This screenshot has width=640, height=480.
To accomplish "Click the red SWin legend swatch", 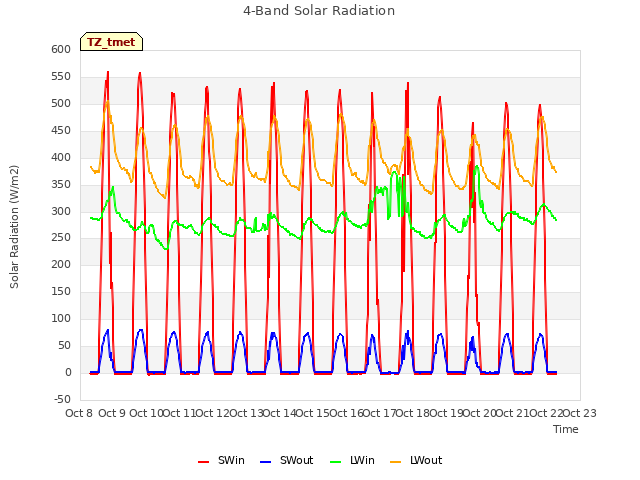I will coord(203,462).
